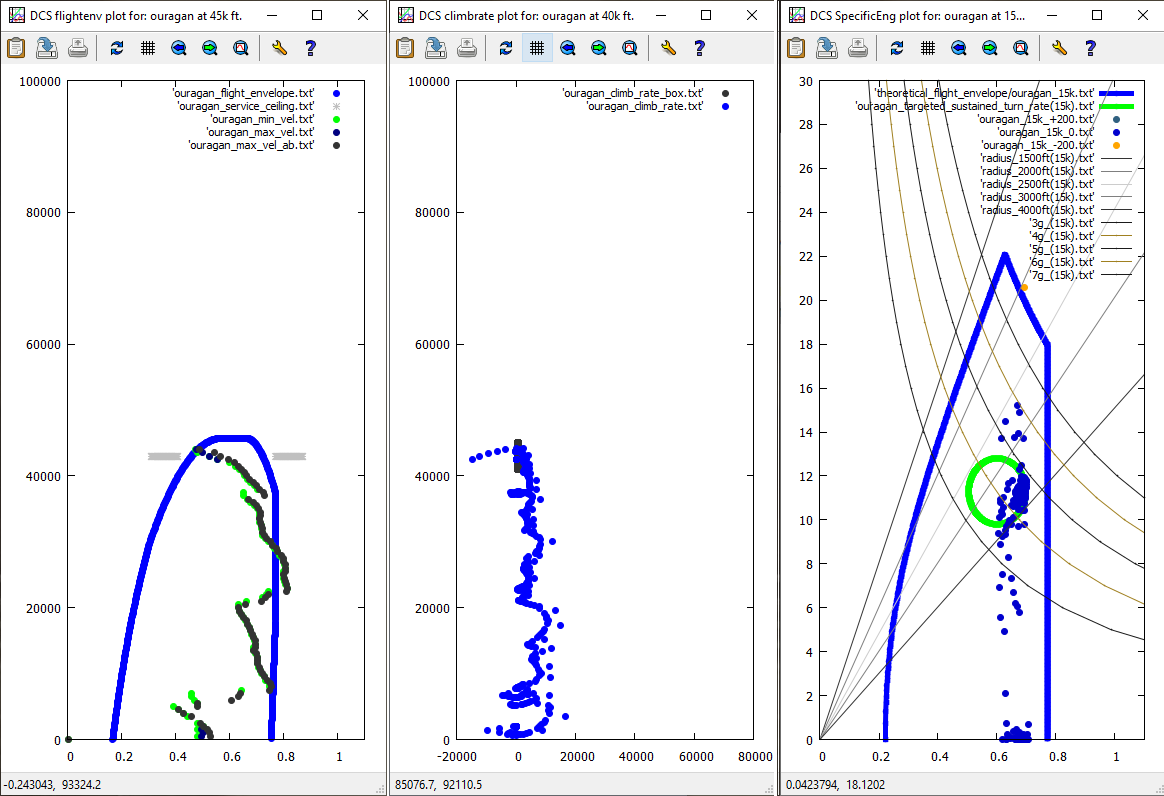Open help in the flightenv window
This screenshot has width=1164, height=796.
tap(310, 47)
